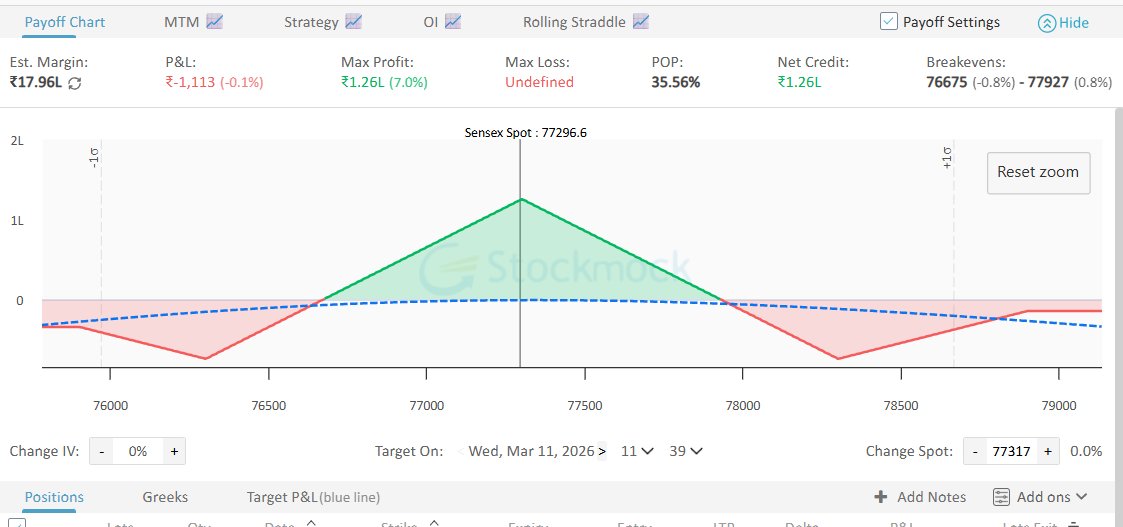This screenshot has width=1123, height=527.
Task: Click the MTM chart icon
Action: (214, 22)
